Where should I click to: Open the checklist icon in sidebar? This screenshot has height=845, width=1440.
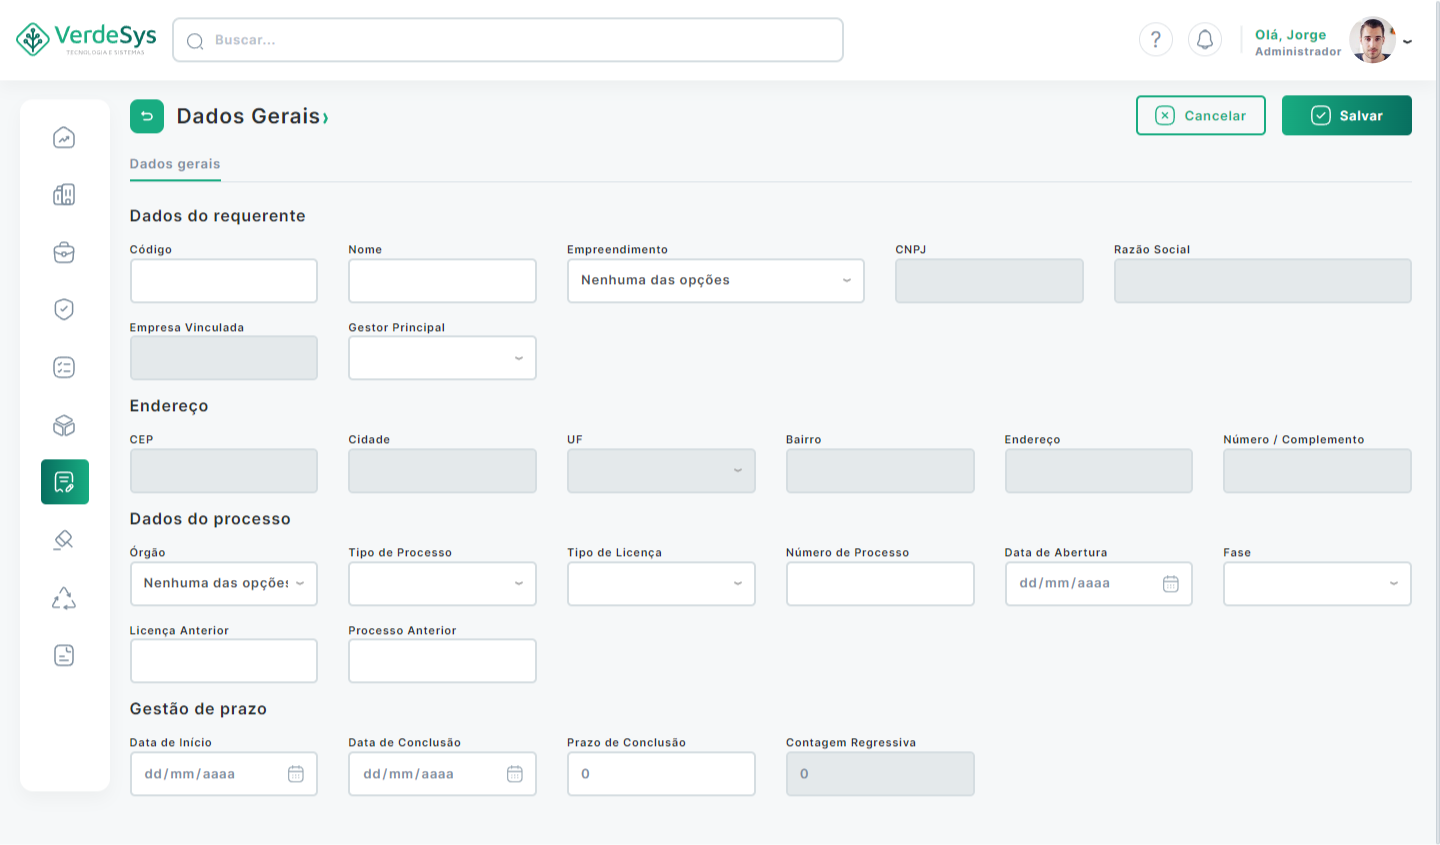pos(64,368)
